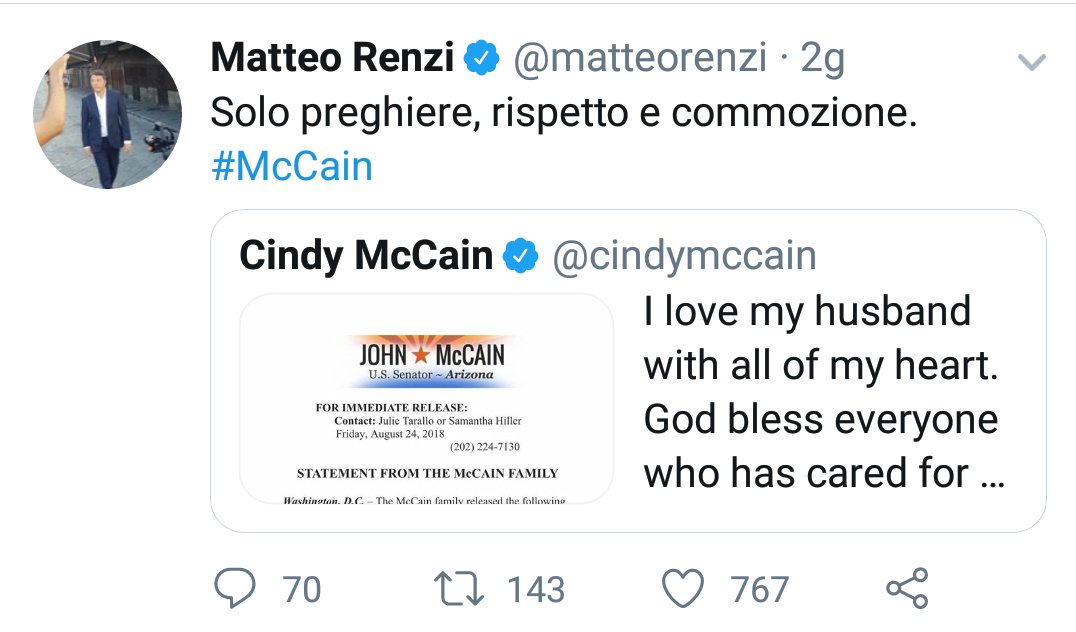
Task: Open the #McCain hashtag link
Action: point(292,166)
